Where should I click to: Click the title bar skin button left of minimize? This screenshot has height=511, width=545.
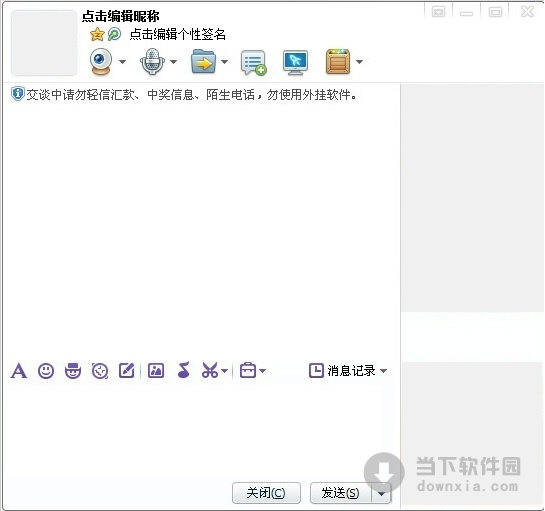438,12
